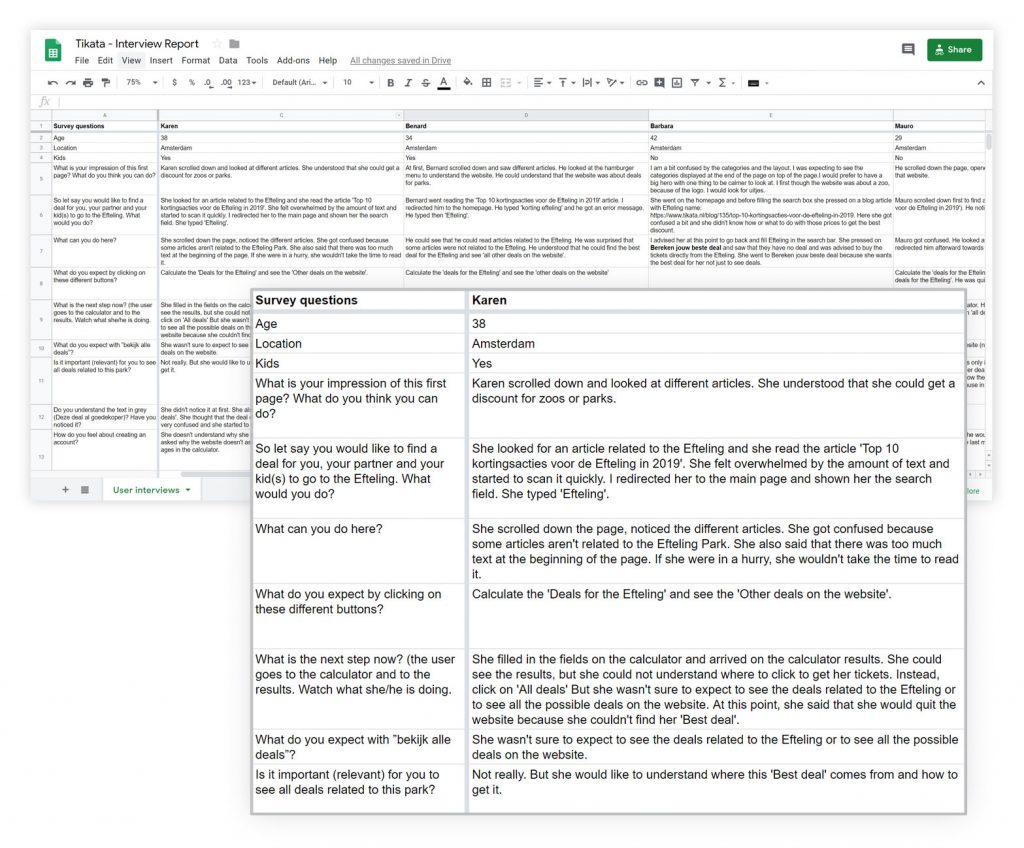This screenshot has width=1024, height=848.
Task: Open the Insert menu
Action: (x=161, y=60)
